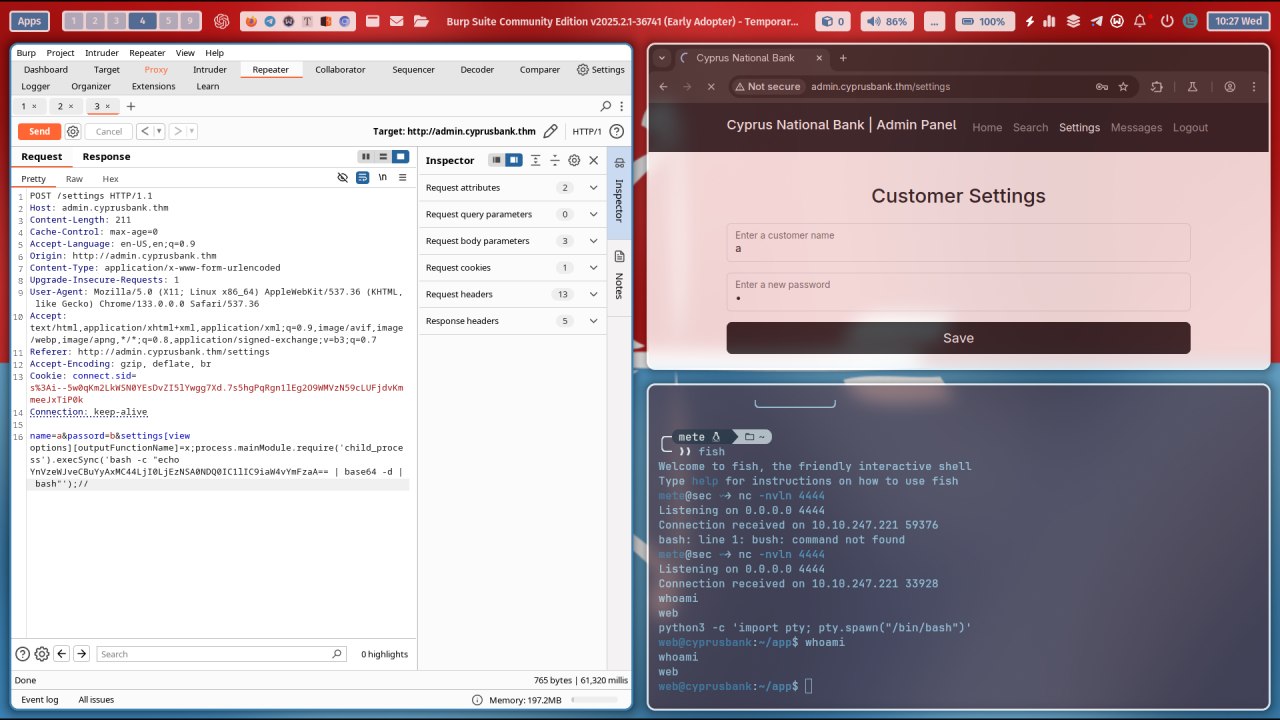Click Messages link in admin panel
1280x720 pixels.
tap(1136, 127)
